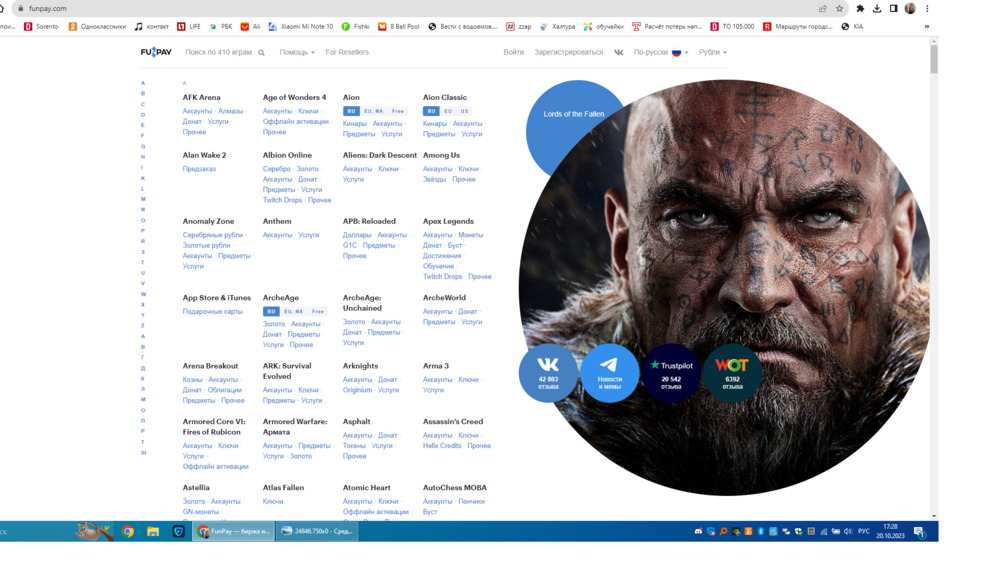Show hidden bookmarks with chevron
The image size is (1000, 562).
(927, 27)
